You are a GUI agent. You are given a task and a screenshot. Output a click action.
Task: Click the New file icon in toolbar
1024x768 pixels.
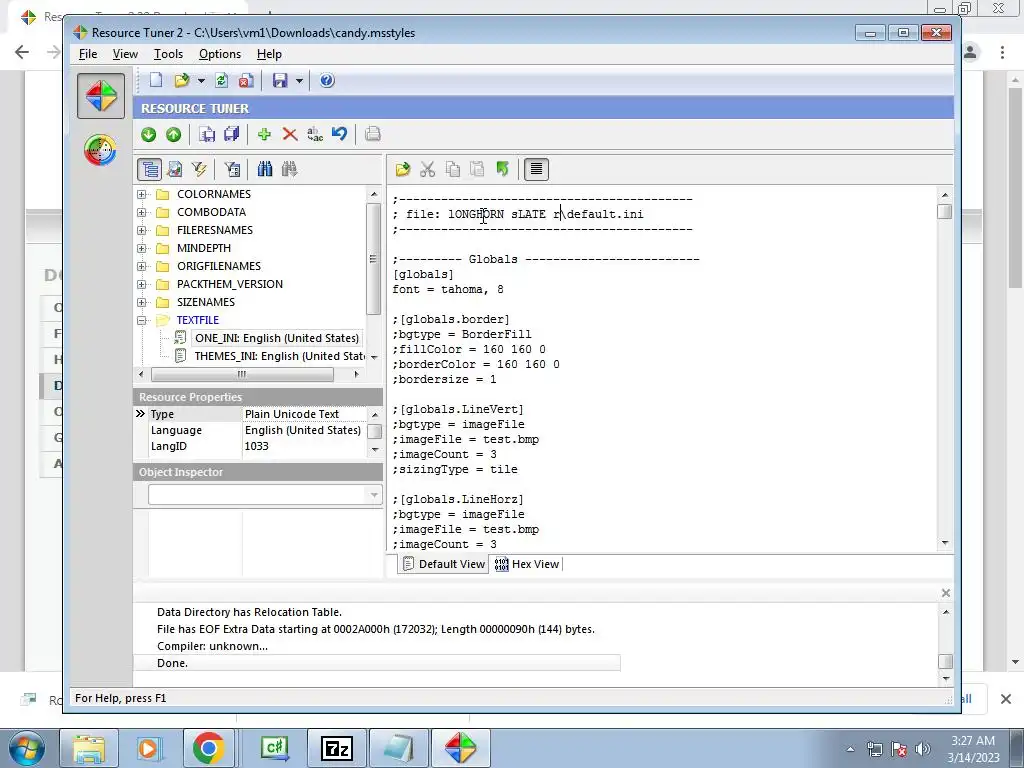point(156,80)
